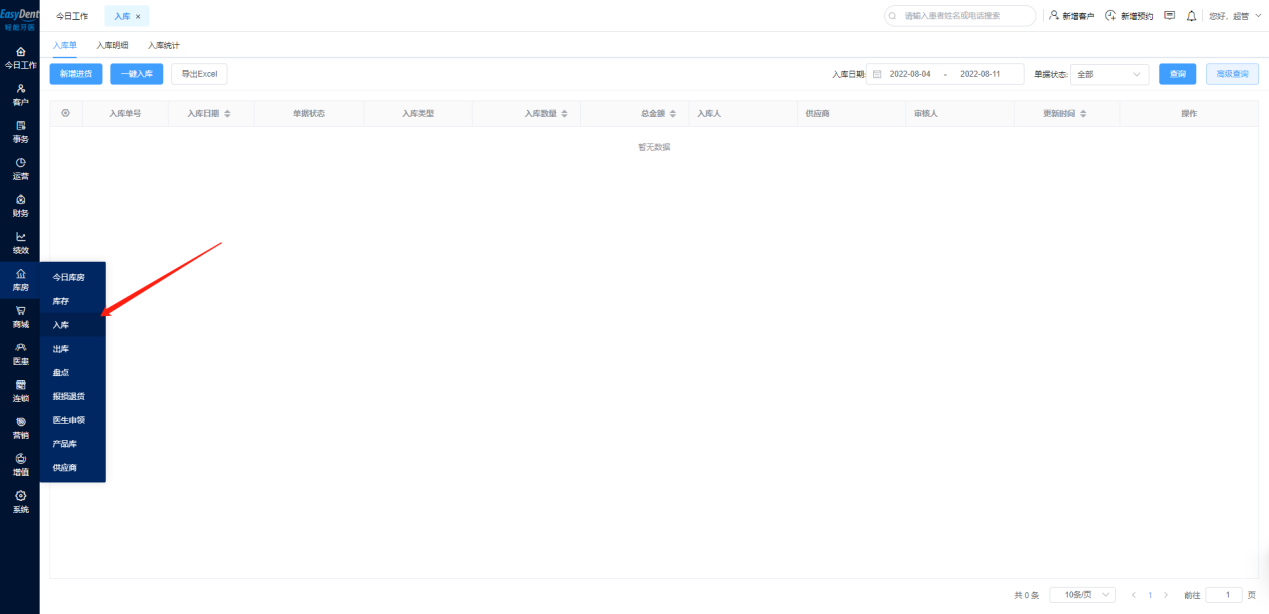Image resolution: width=1269 pixels, height=614 pixels.
Task: Choose 产品库 in the submenu
Action: [x=73, y=444]
